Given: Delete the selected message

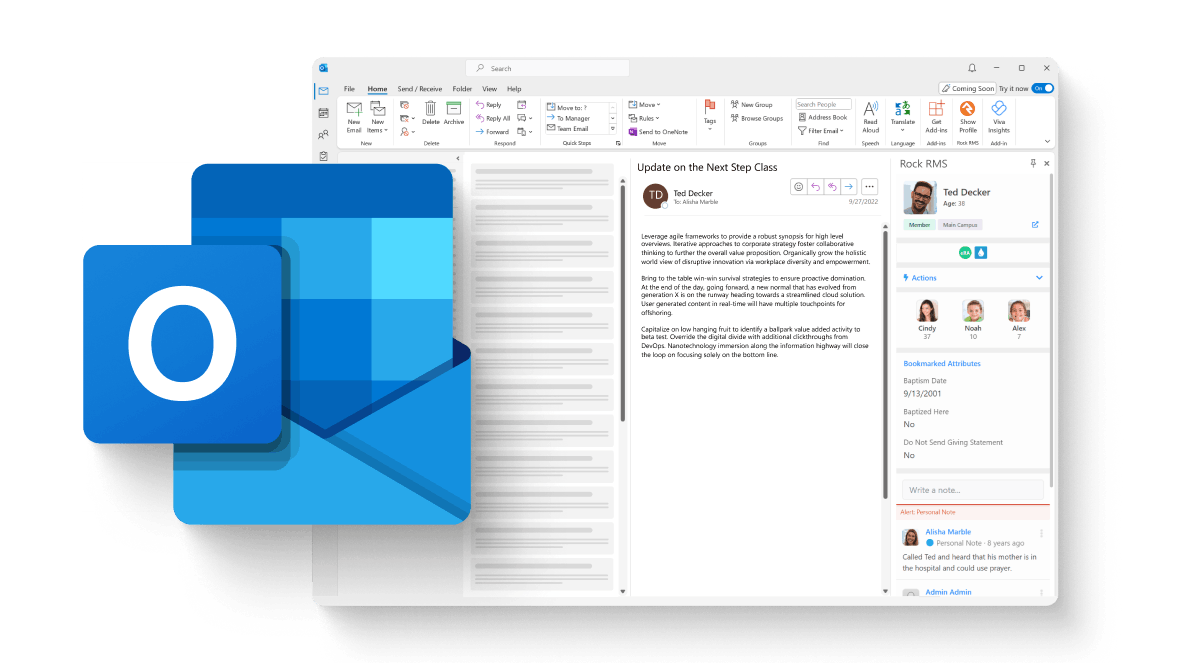Looking at the screenshot, I should [430, 114].
